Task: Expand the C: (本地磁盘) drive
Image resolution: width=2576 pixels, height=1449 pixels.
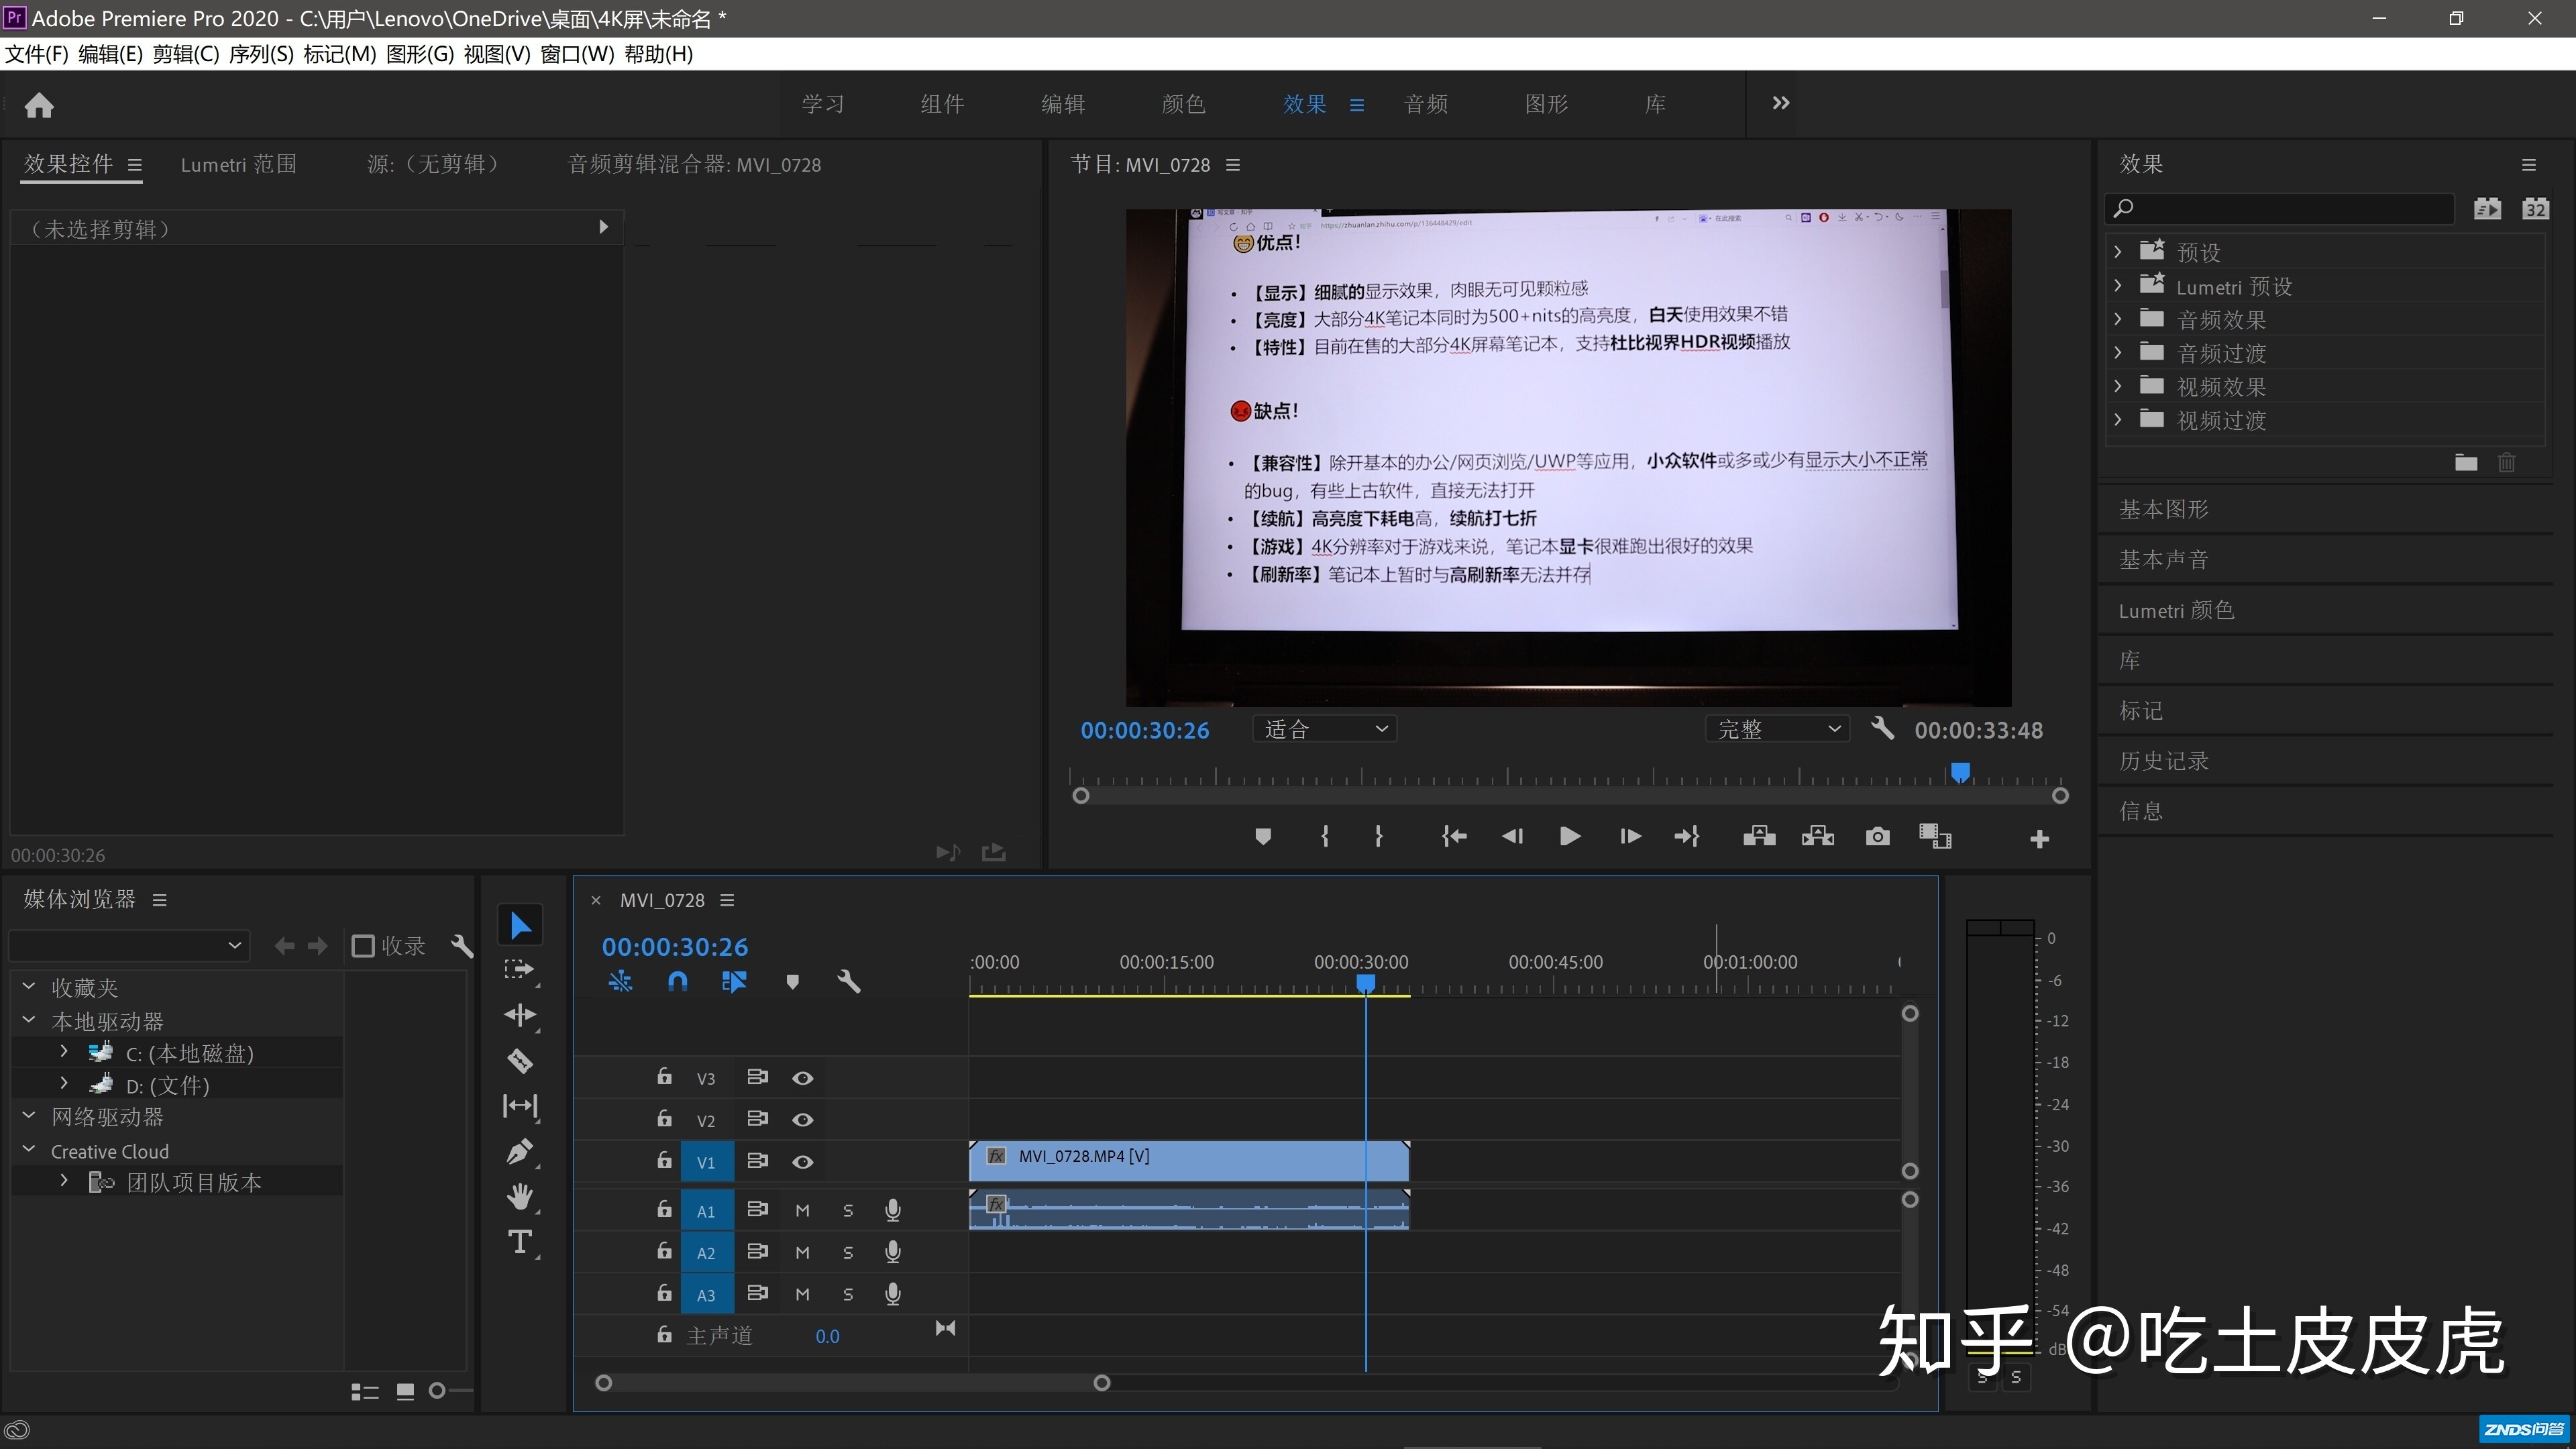Action: [64, 1052]
